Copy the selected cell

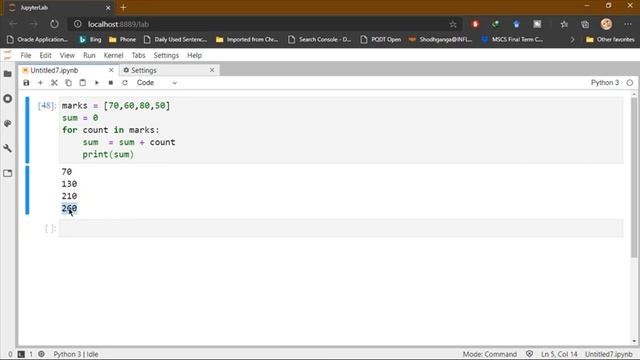[68, 83]
